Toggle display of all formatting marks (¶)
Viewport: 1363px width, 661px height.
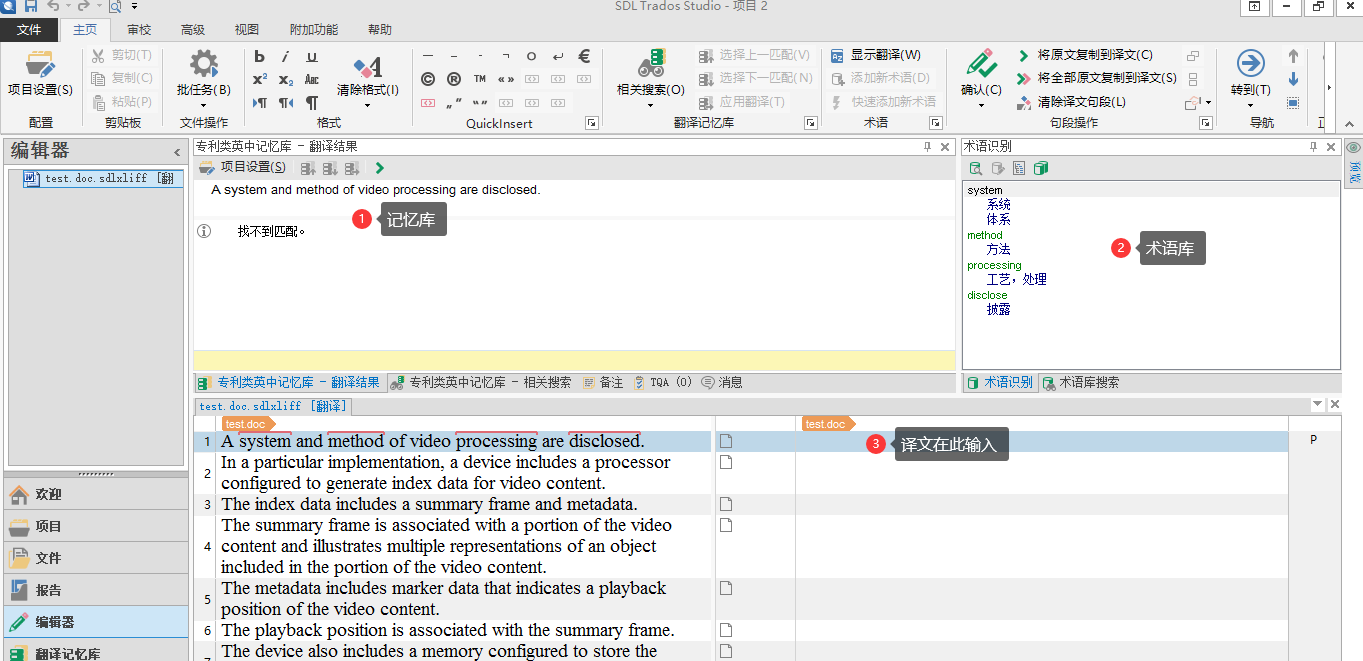[312, 102]
